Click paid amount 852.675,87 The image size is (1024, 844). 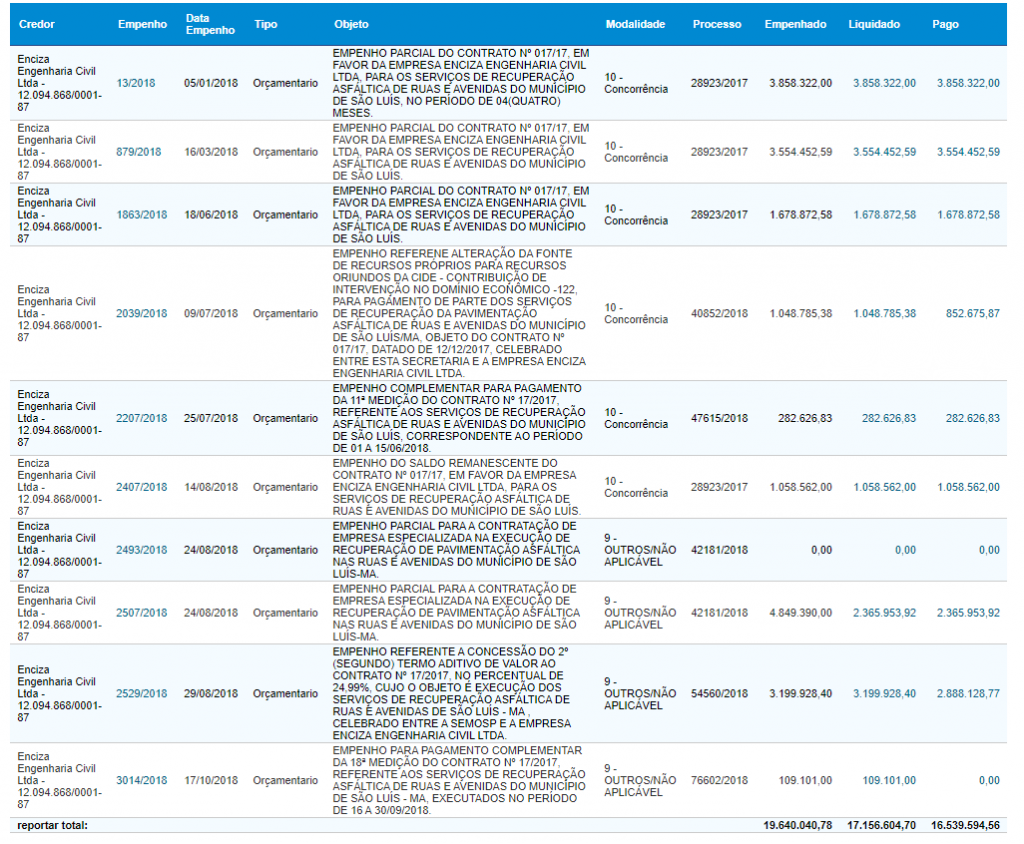click(x=972, y=313)
